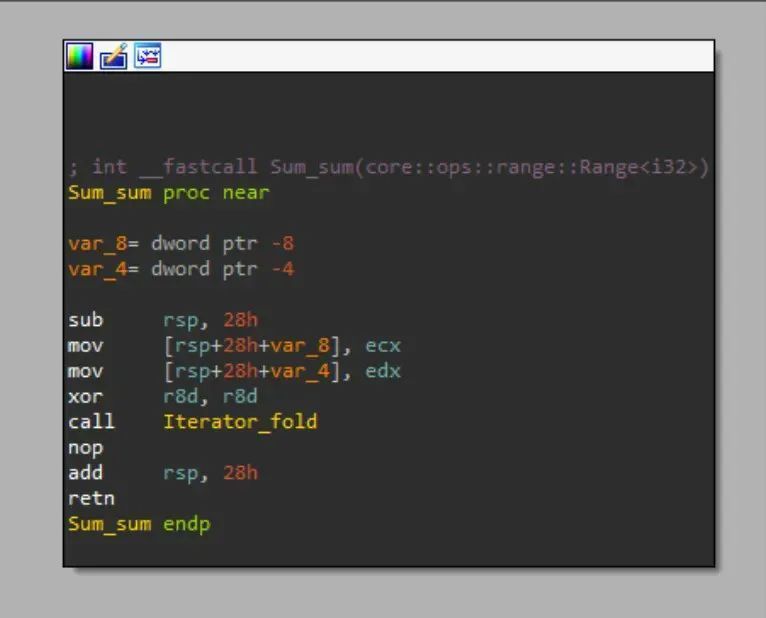Click the retn instruction
Viewport: 766px width, 618px height.
tap(91, 498)
